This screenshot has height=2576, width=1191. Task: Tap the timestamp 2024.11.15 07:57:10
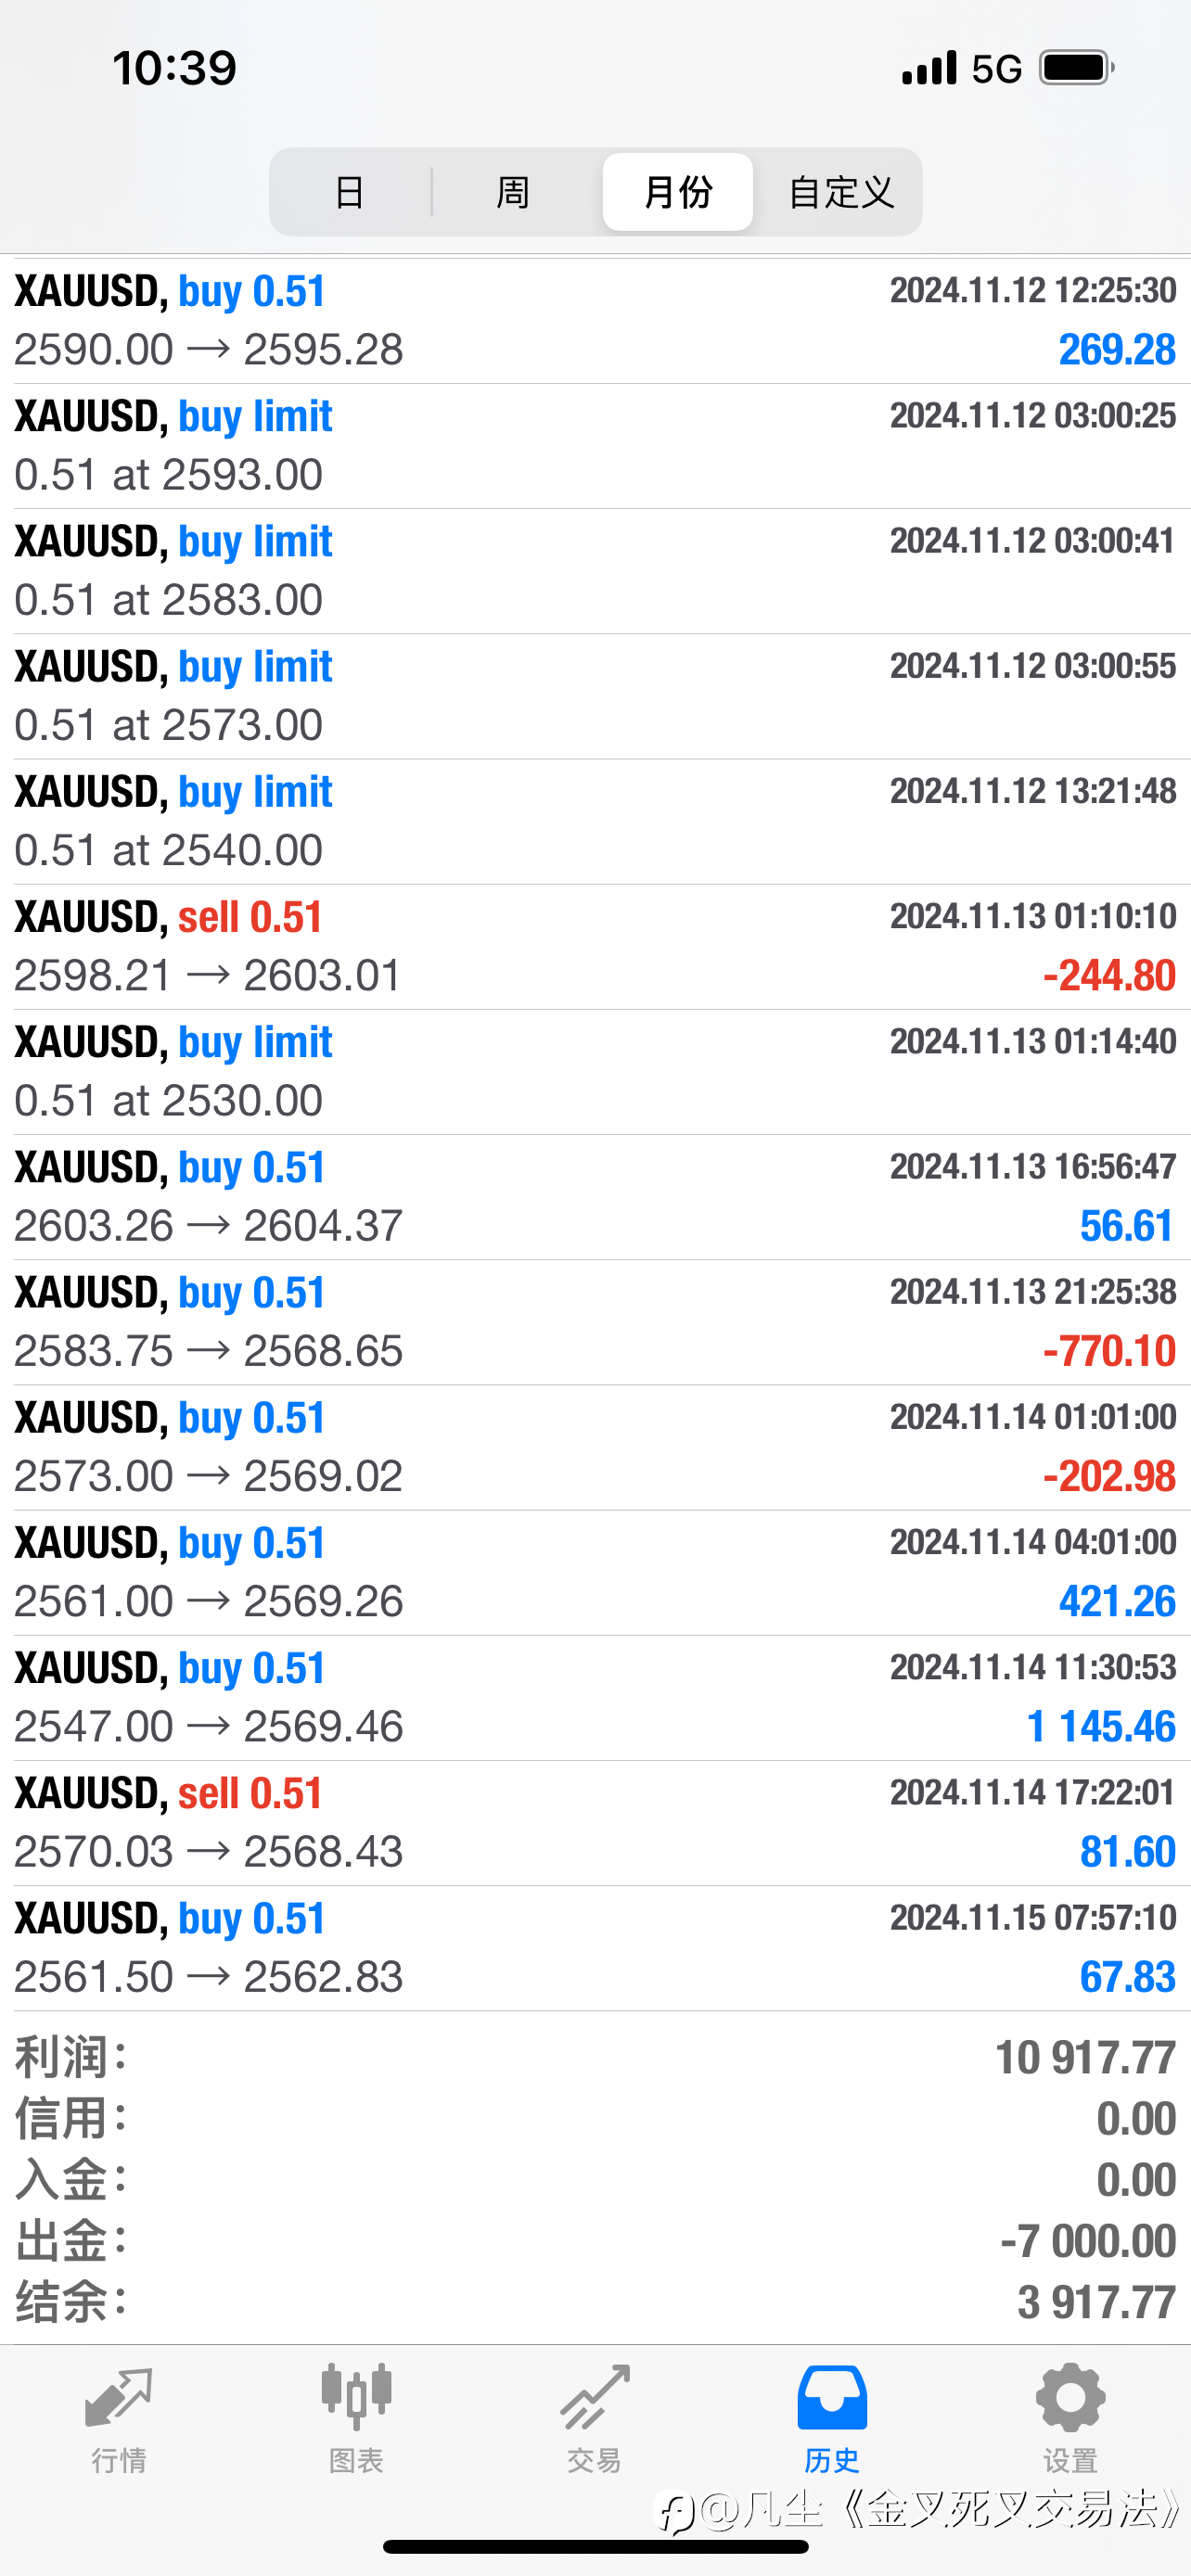click(x=1033, y=1917)
